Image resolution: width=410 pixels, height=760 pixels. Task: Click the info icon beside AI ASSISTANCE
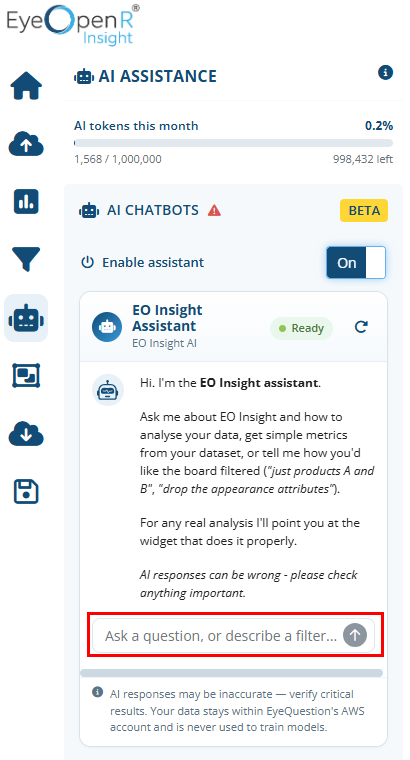(x=385, y=73)
